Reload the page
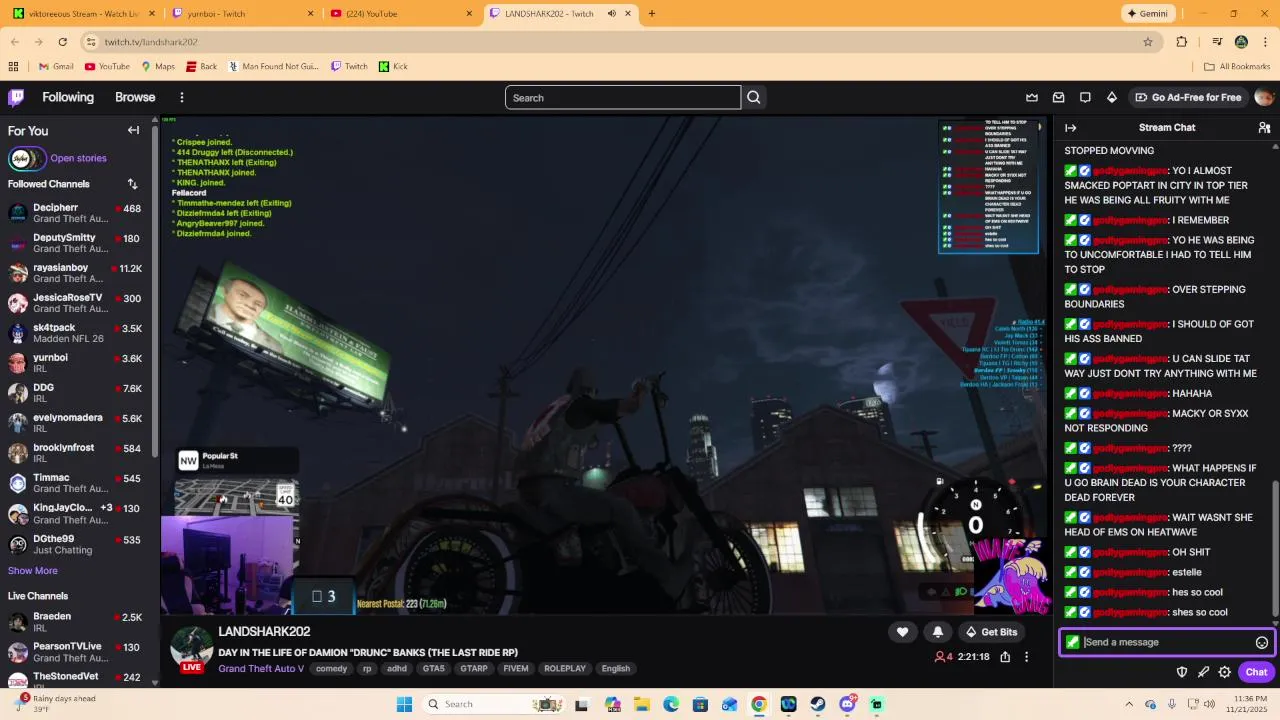 tap(62, 42)
